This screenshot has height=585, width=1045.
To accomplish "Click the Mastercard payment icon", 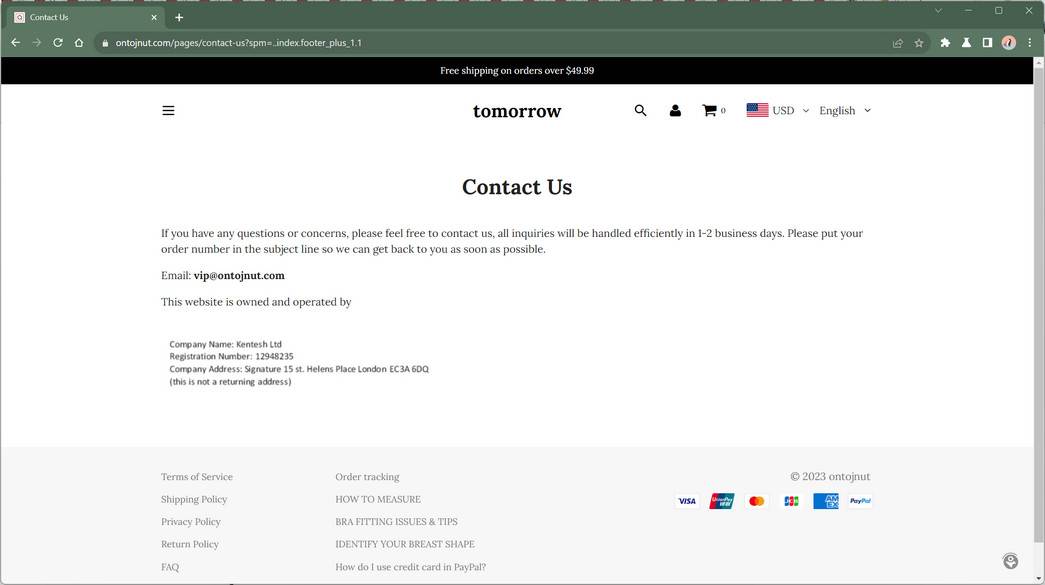I will pyautogui.click(x=756, y=501).
